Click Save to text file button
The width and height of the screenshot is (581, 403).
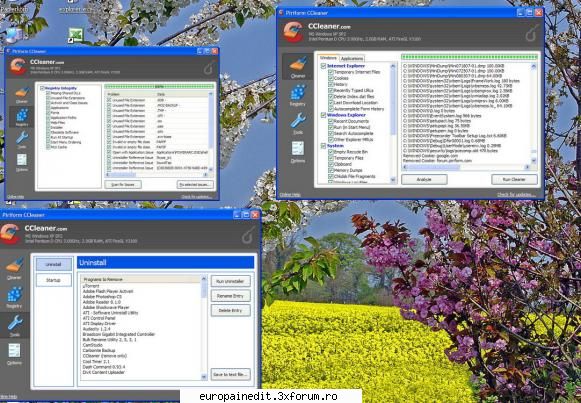pos(230,374)
